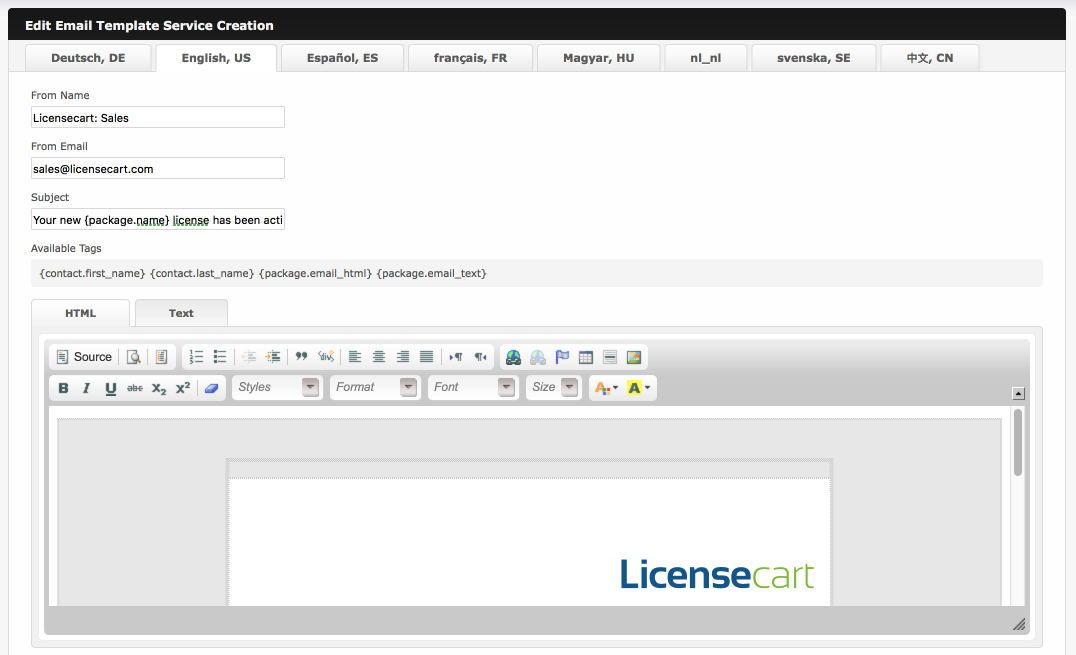Open the Templates icon in the toolbar
Viewport: 1076px width, 655px height.
[x=161, y=357]
